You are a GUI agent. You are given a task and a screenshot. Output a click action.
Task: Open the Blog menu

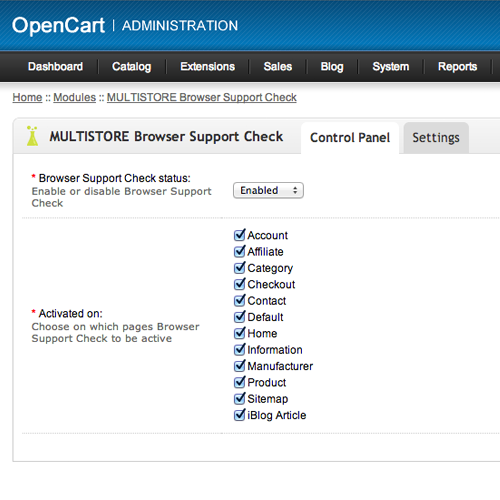pyautogui.click(x=332, y=67)
